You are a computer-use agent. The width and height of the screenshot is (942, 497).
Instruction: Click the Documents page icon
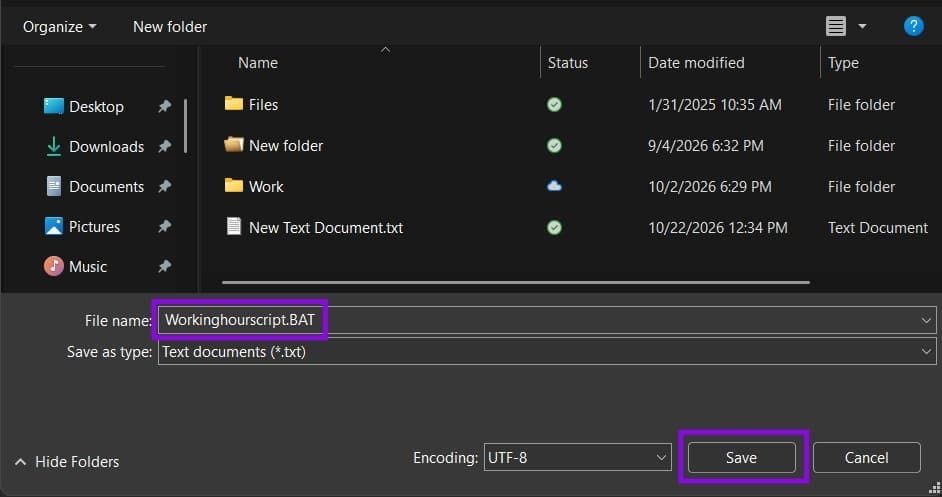point(53,186)
